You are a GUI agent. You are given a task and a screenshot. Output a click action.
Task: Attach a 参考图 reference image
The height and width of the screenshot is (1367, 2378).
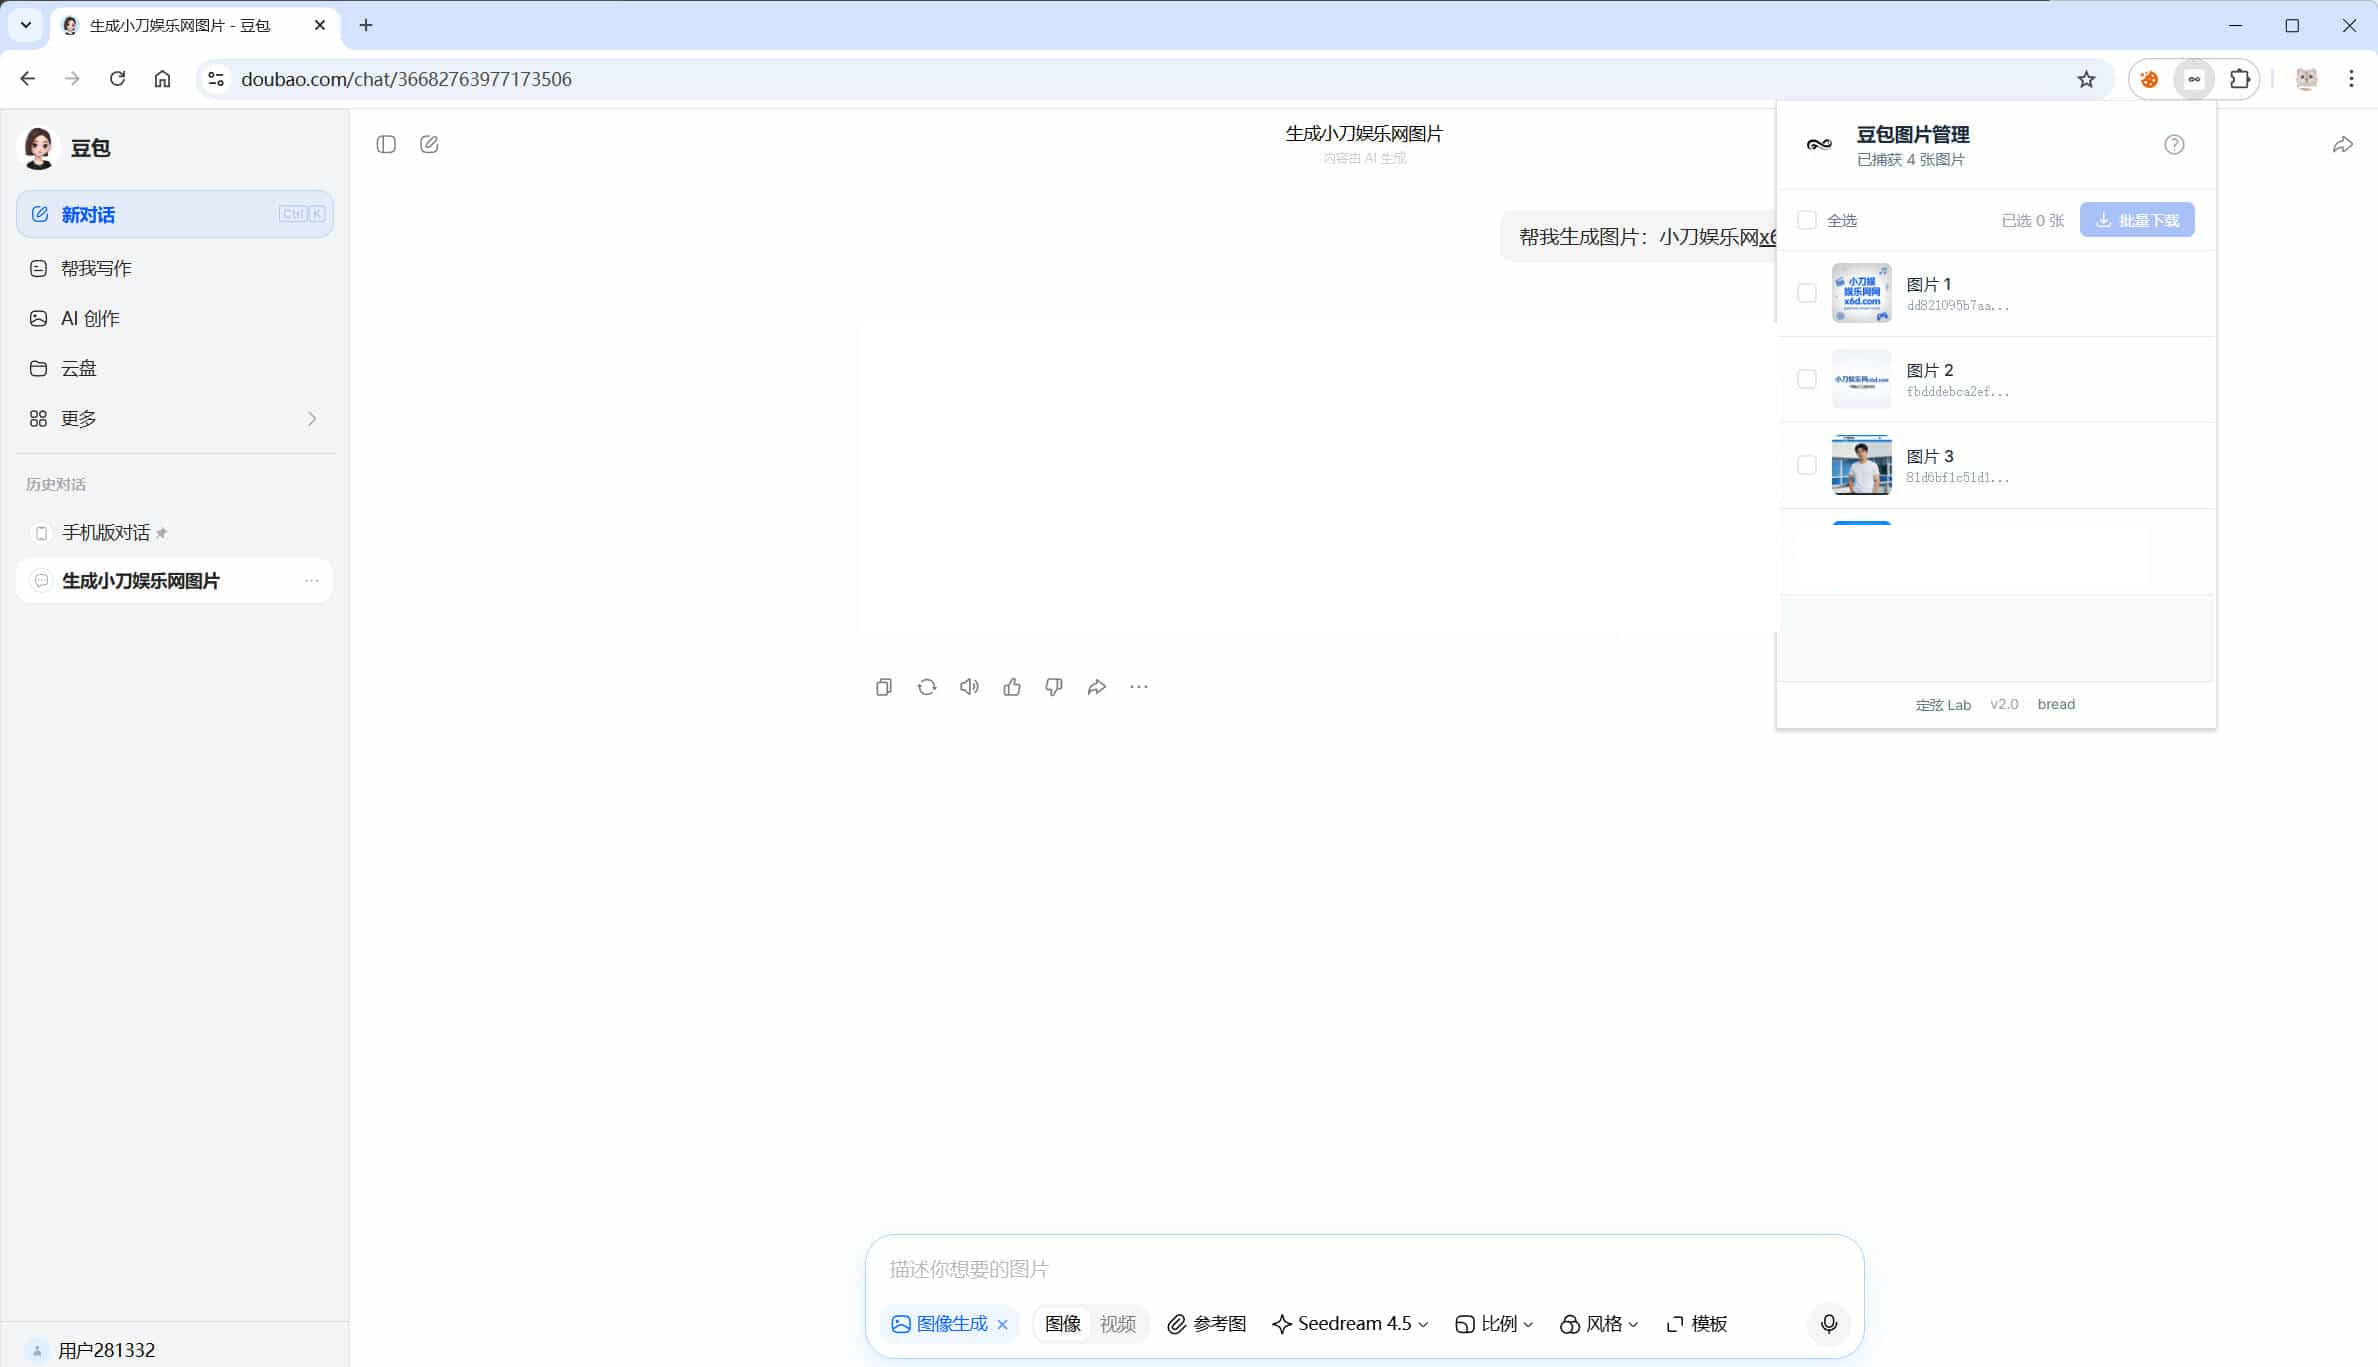(x=1207, y=1323)
